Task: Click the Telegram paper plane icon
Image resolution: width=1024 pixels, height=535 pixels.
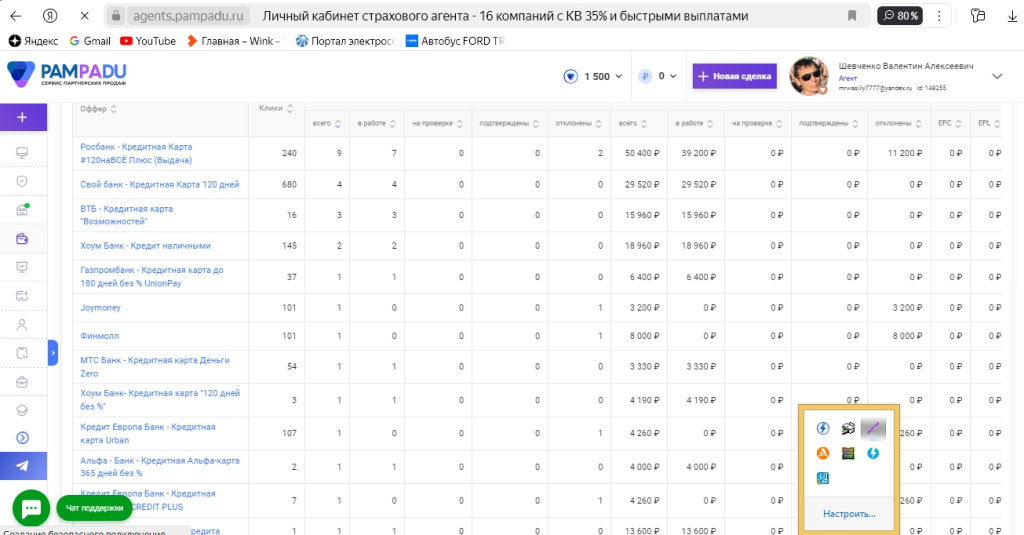Action: click(x=23, y=466)
